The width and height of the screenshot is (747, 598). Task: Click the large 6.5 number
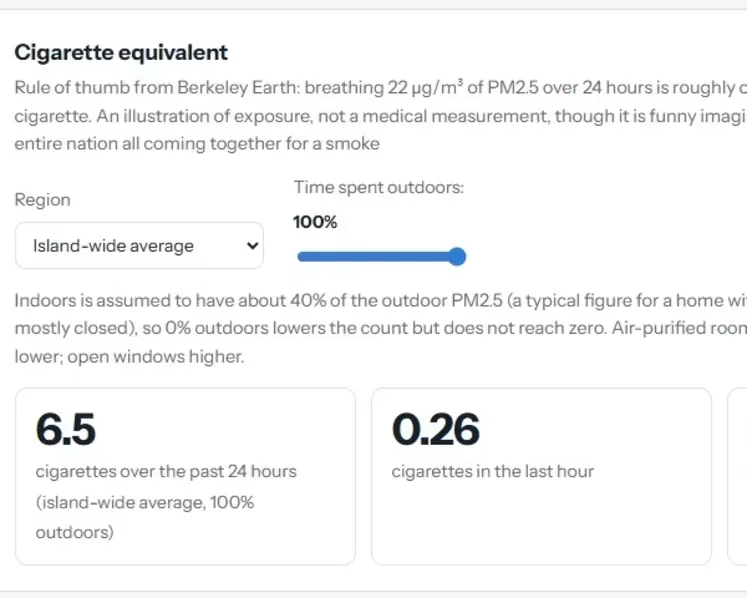66,429
